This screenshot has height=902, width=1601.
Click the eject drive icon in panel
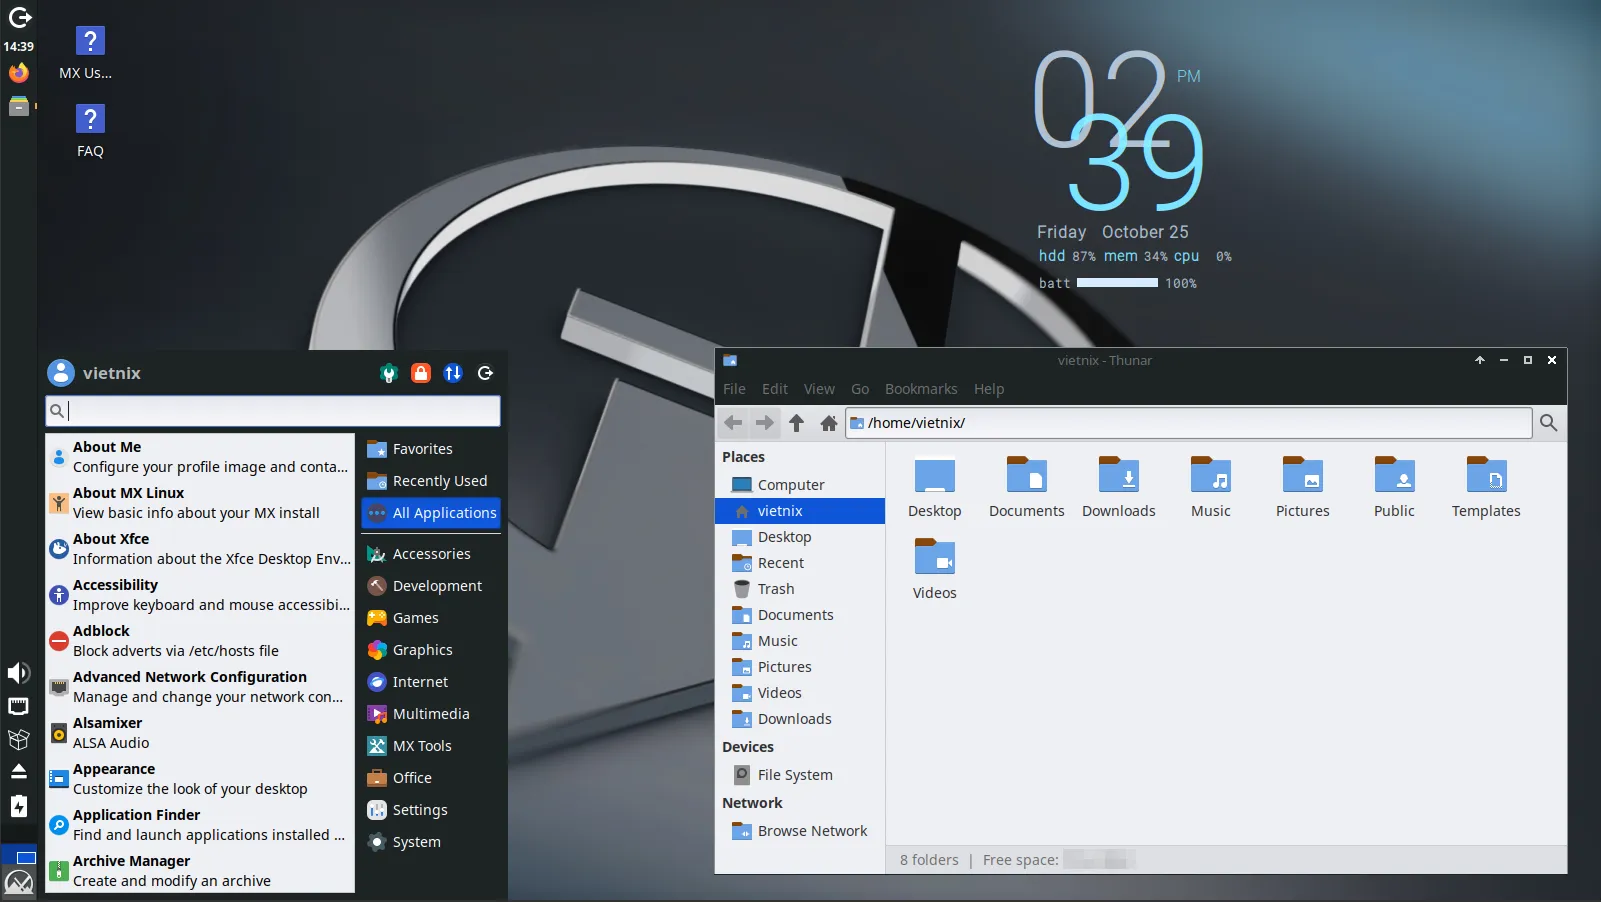click(x=19, y=772)
